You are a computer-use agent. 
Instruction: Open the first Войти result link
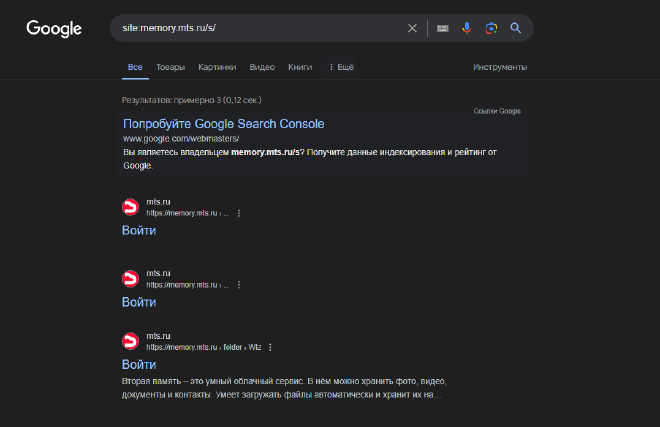click(x=139, y=230)
